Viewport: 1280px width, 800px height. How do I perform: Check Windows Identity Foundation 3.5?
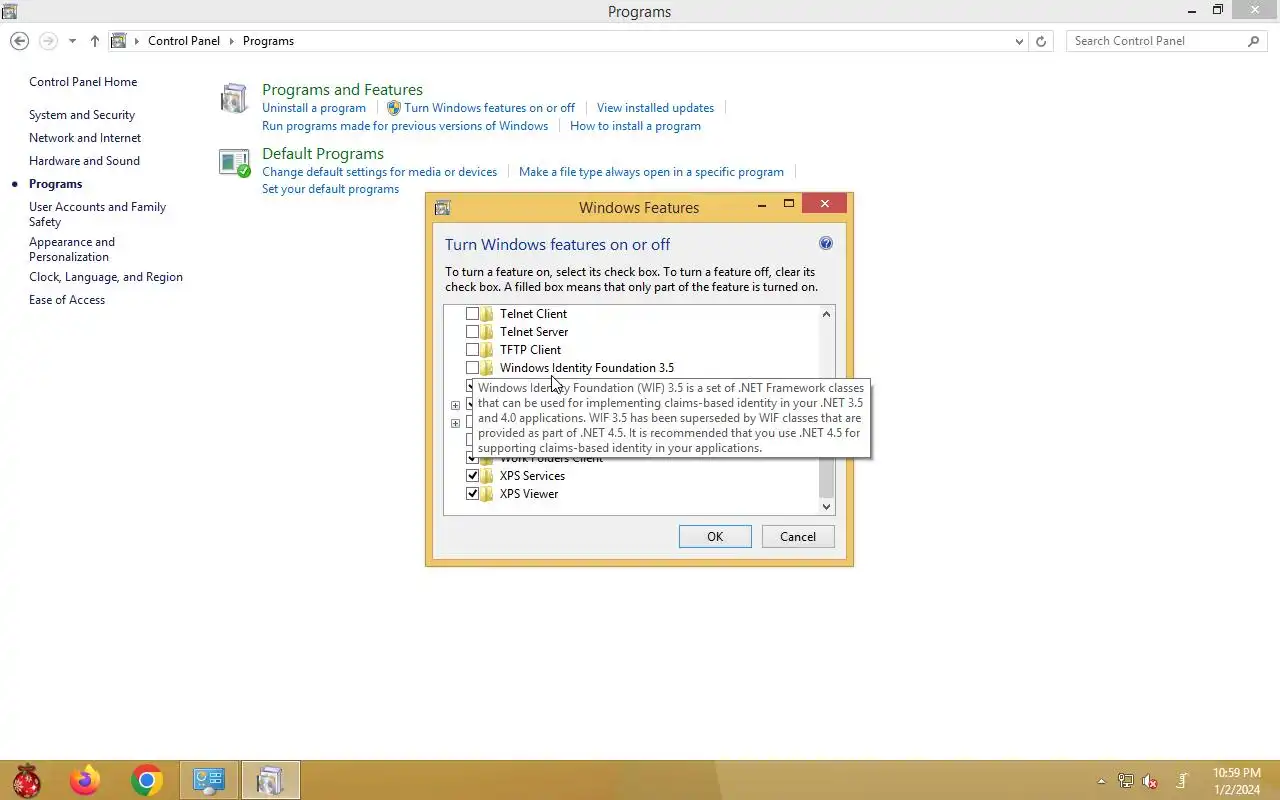472,368
